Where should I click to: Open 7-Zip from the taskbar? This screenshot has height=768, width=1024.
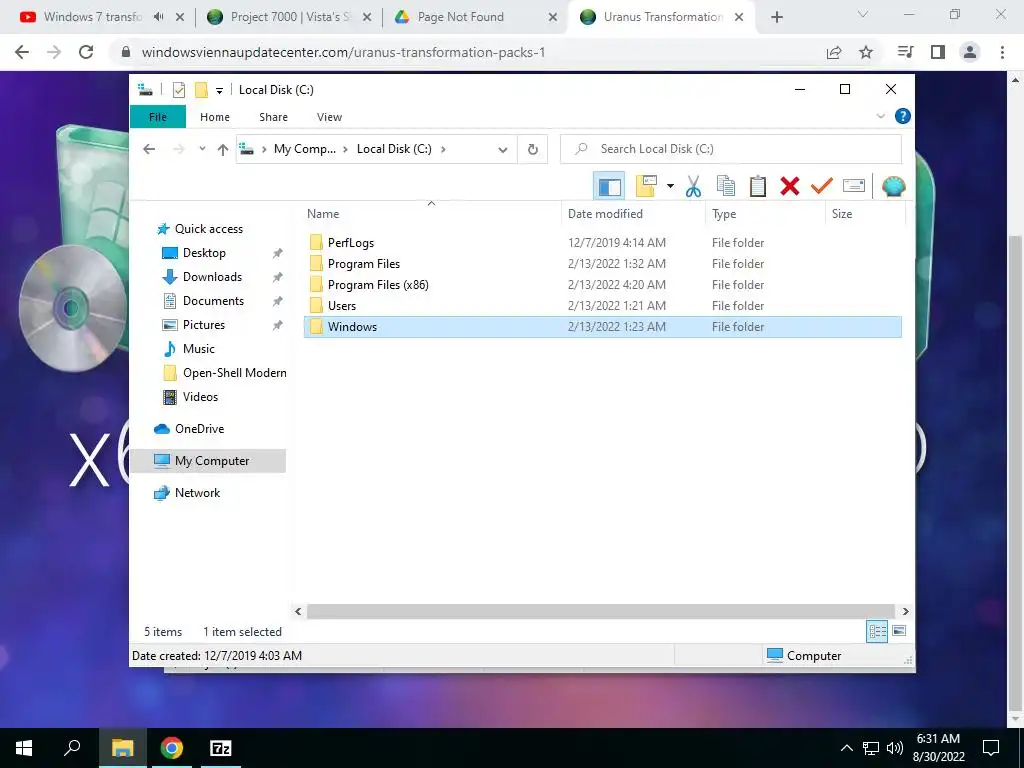click(x=220, y=748)
